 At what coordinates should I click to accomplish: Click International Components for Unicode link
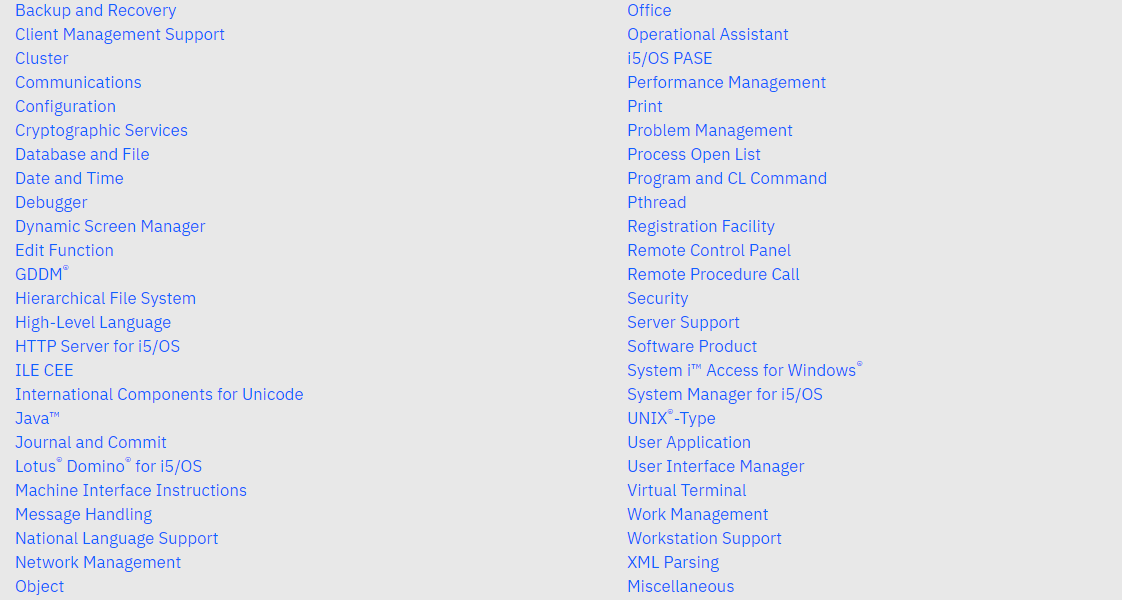point(159,395)
